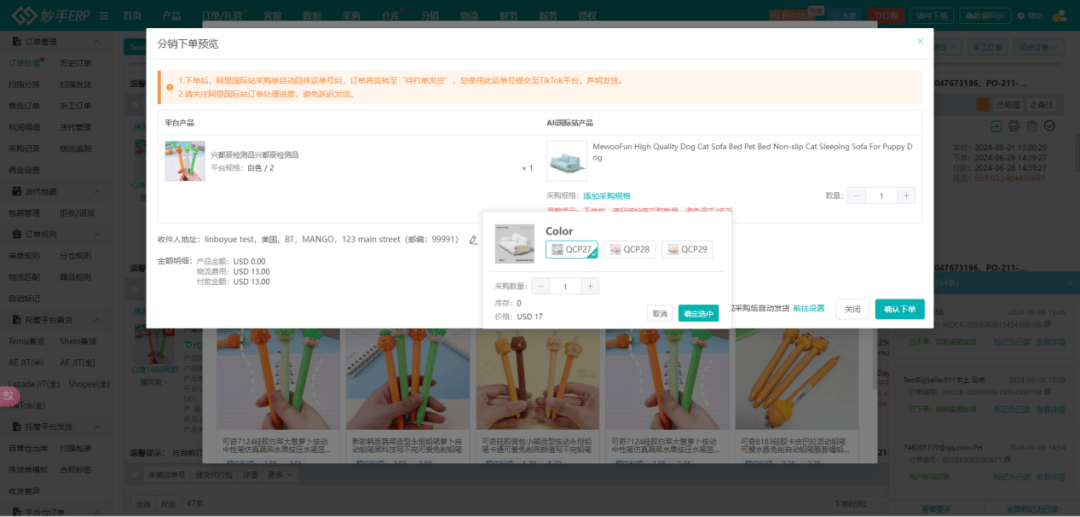1080x517 pixels.
Task: Click the circled checkmark icon in order row
Action: click(1049, 125)
